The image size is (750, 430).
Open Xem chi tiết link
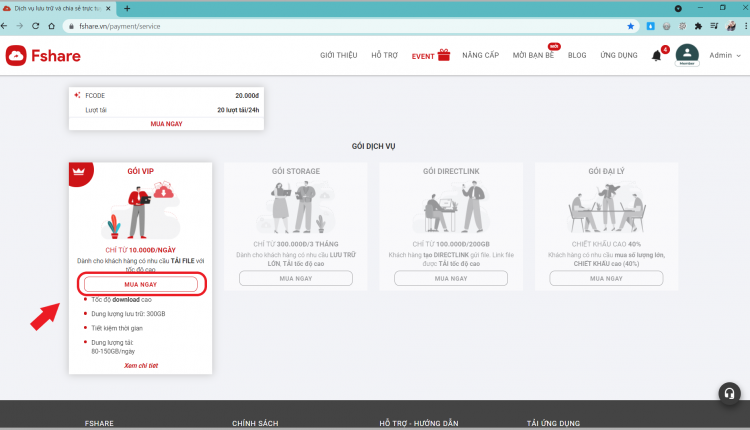141,365
